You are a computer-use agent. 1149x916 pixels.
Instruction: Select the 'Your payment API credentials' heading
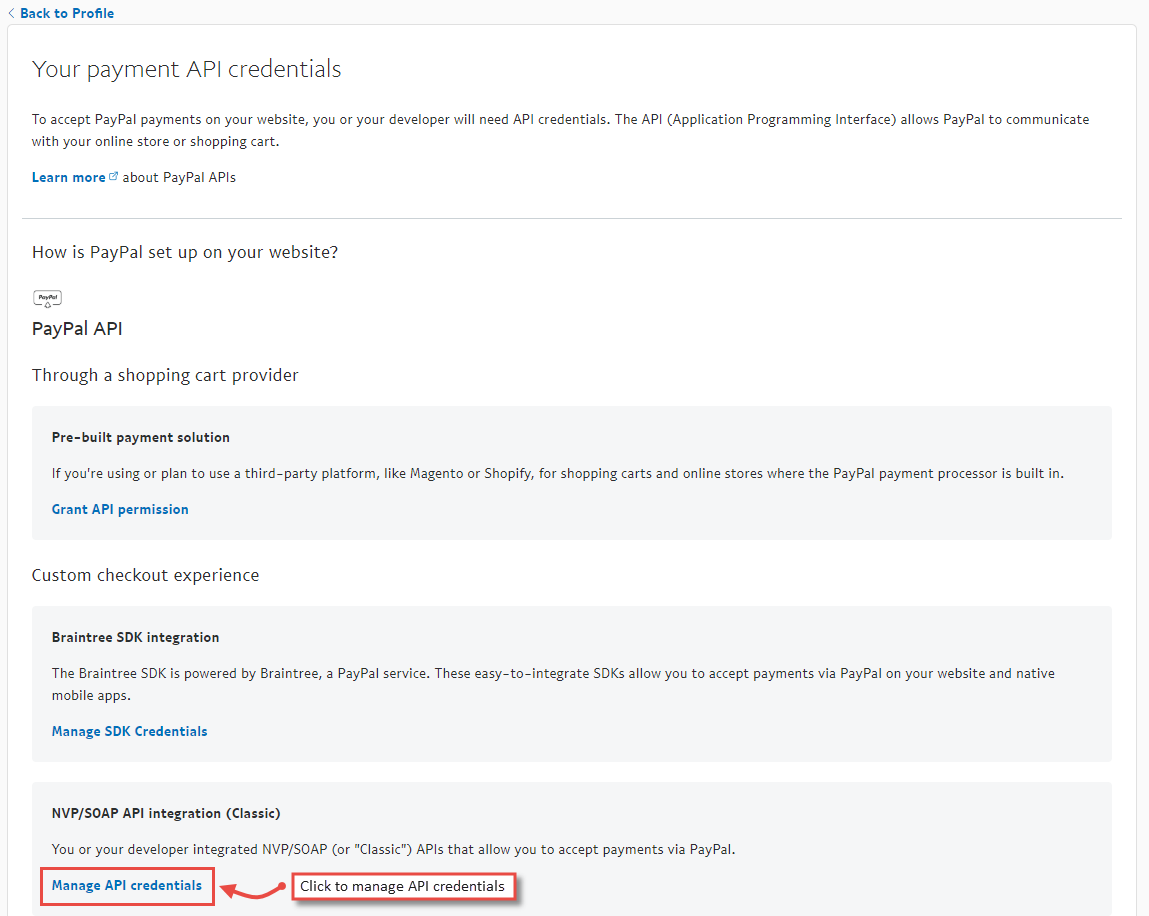point(187,69)
